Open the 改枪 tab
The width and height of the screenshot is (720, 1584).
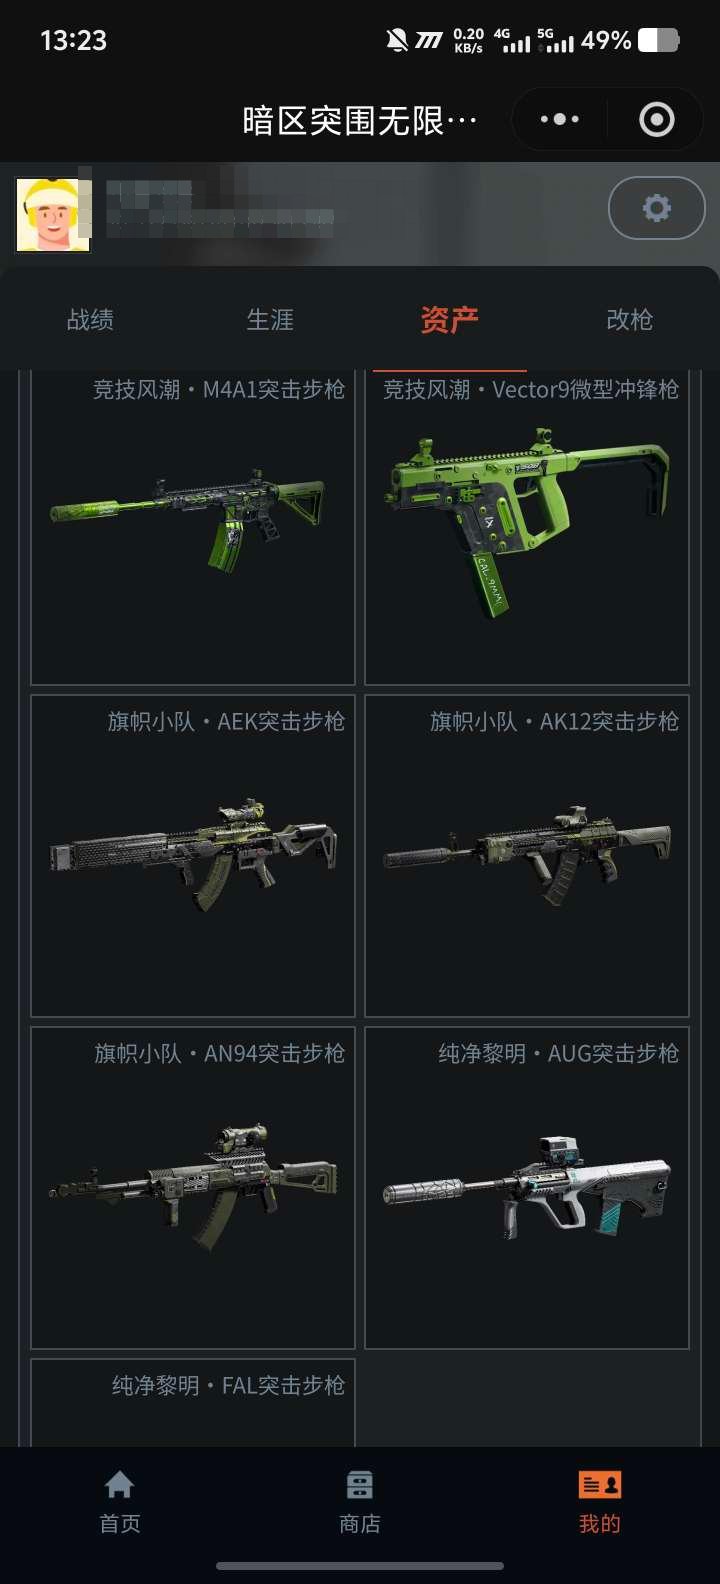click(630, 320)
